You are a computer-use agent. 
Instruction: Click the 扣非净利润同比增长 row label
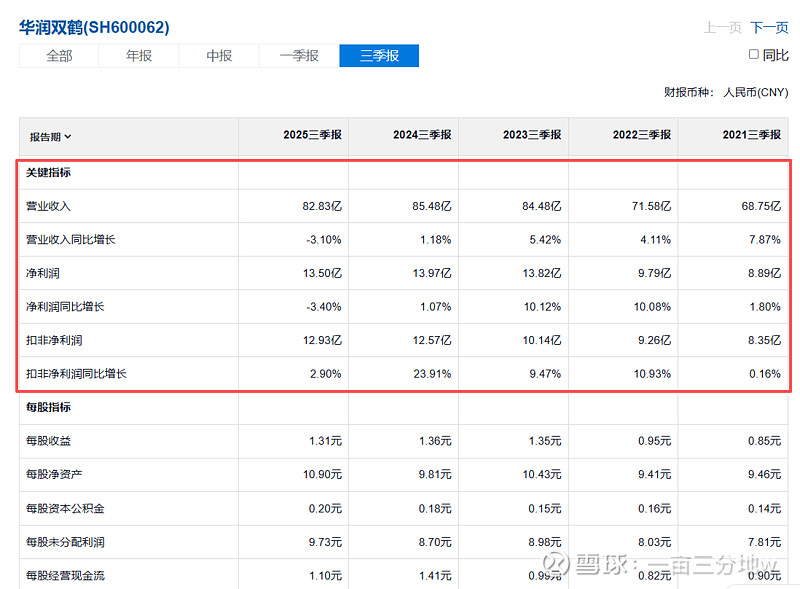pos(76,374)
